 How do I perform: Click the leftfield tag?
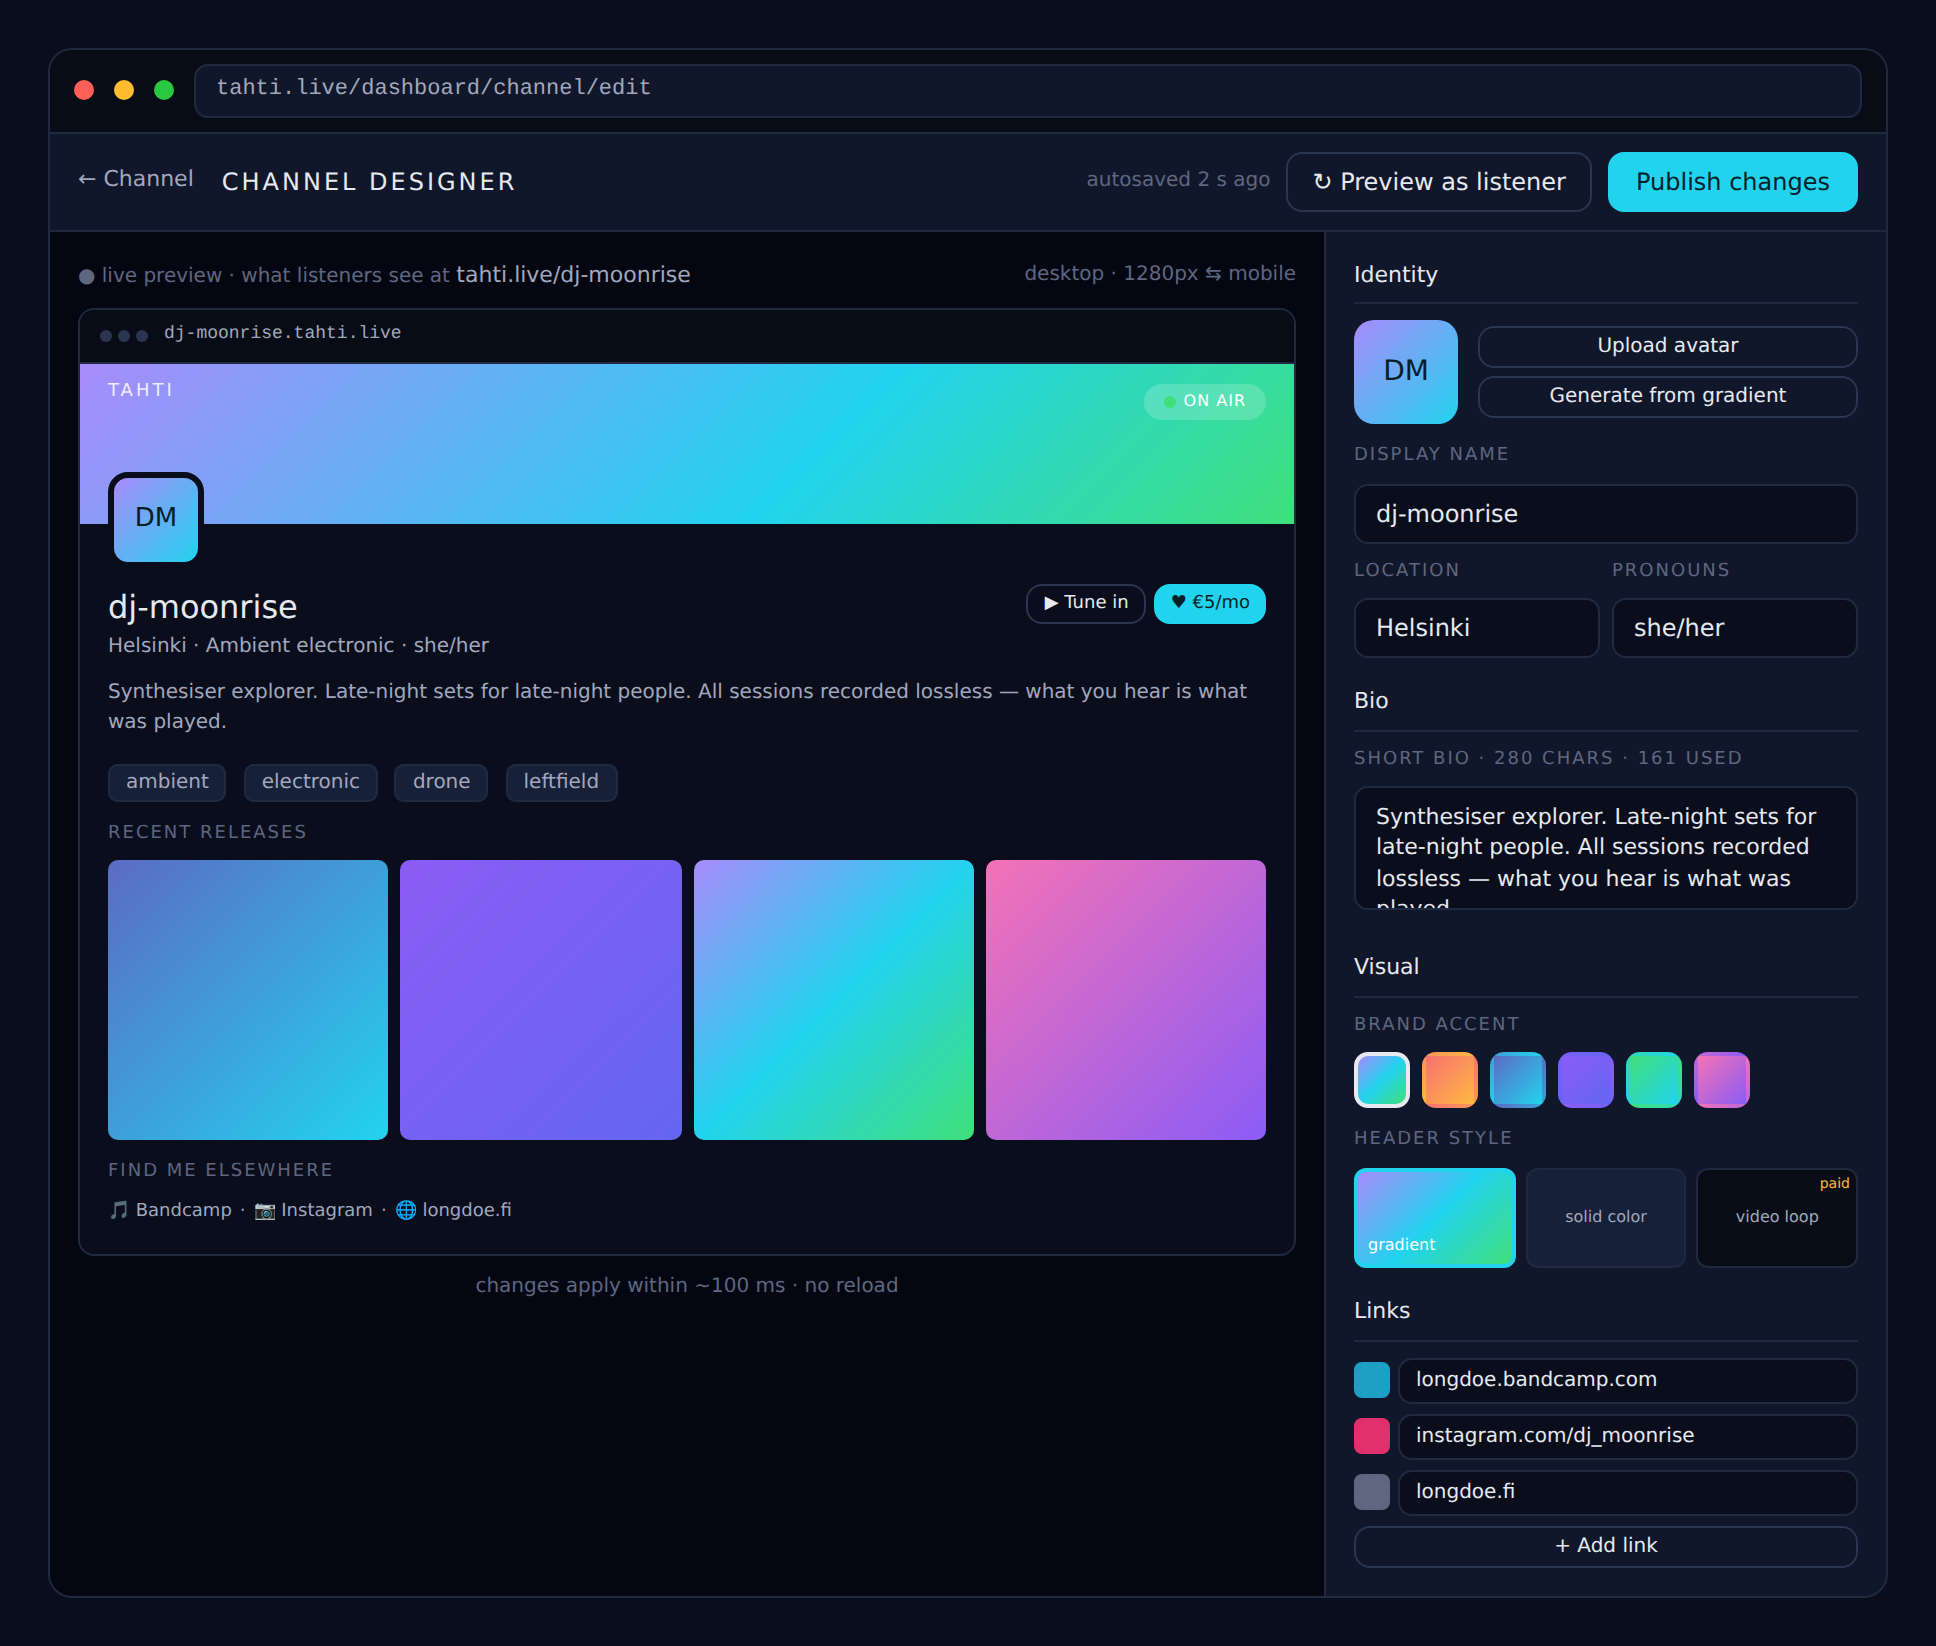(x=561, y=782)
